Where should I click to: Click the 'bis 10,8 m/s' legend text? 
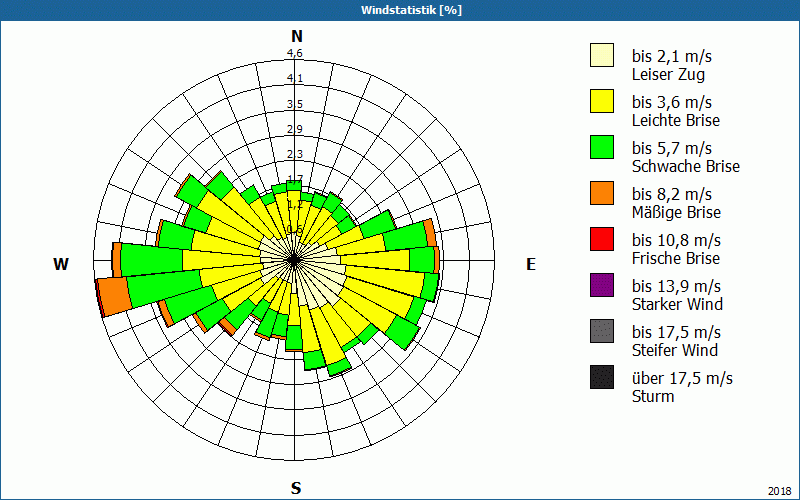click(x=676, y=240)
